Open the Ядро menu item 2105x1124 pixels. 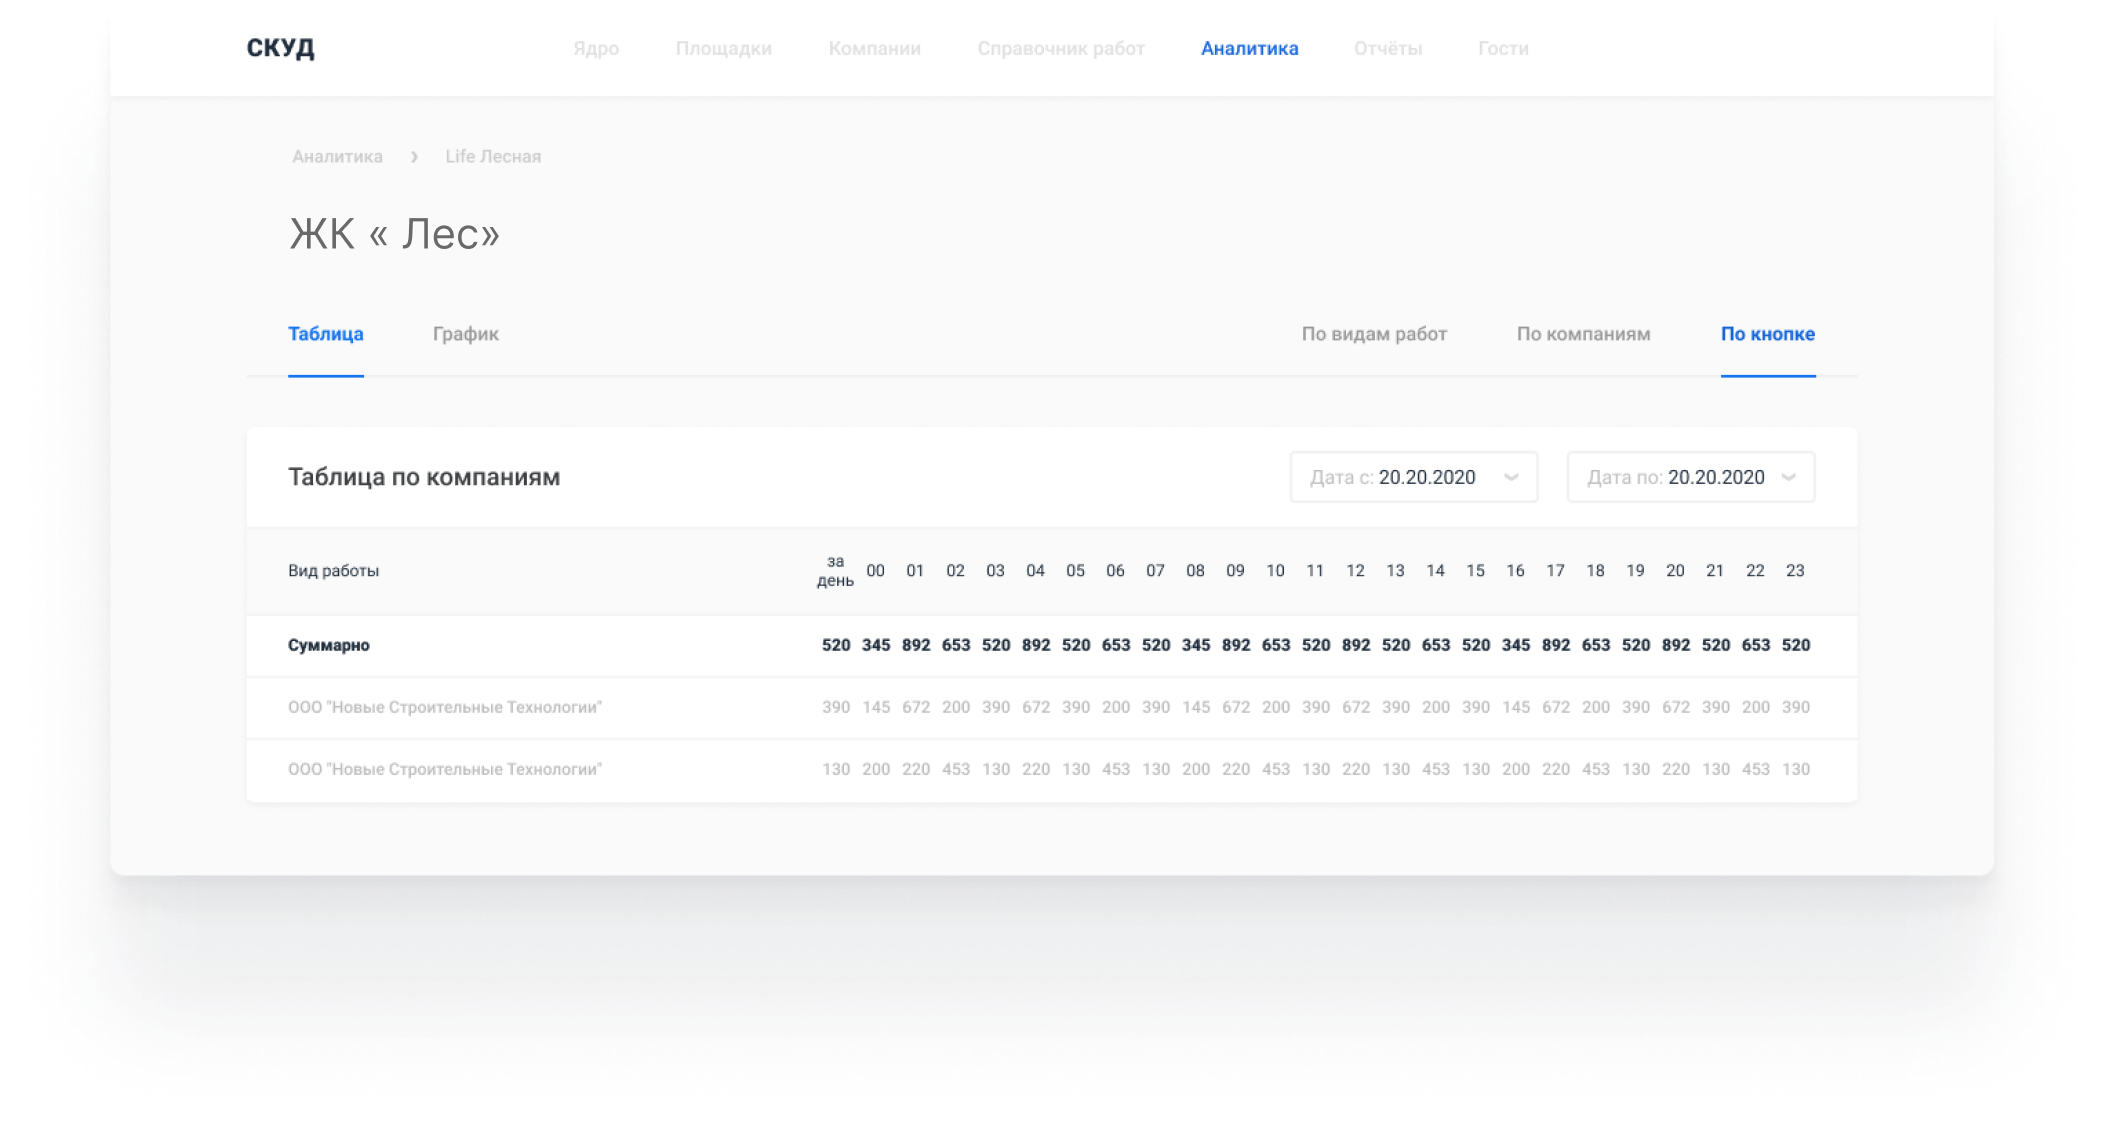(x=596, y=49)
